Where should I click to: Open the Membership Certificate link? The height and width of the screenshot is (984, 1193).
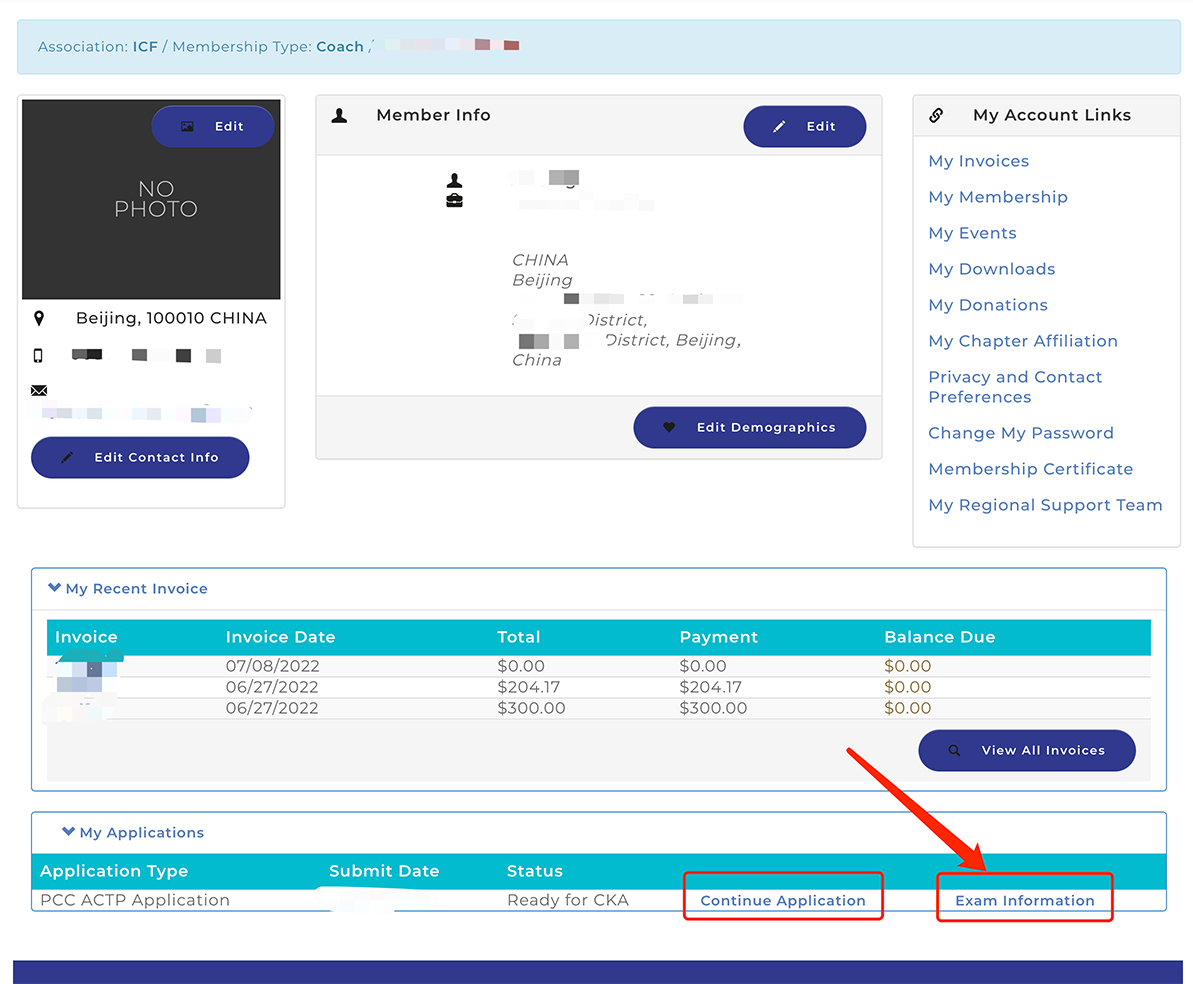[x=1030, y=469]
